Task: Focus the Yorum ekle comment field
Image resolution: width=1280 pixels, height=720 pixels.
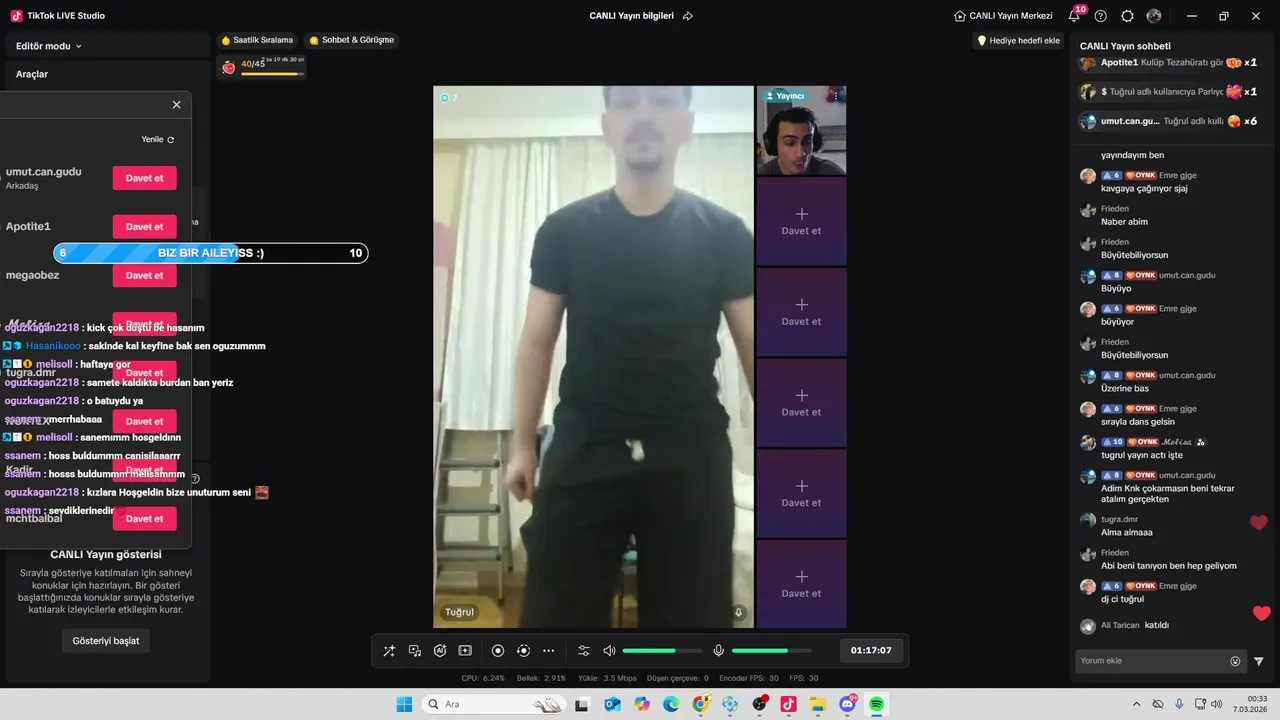Action: pos(1153,661)
